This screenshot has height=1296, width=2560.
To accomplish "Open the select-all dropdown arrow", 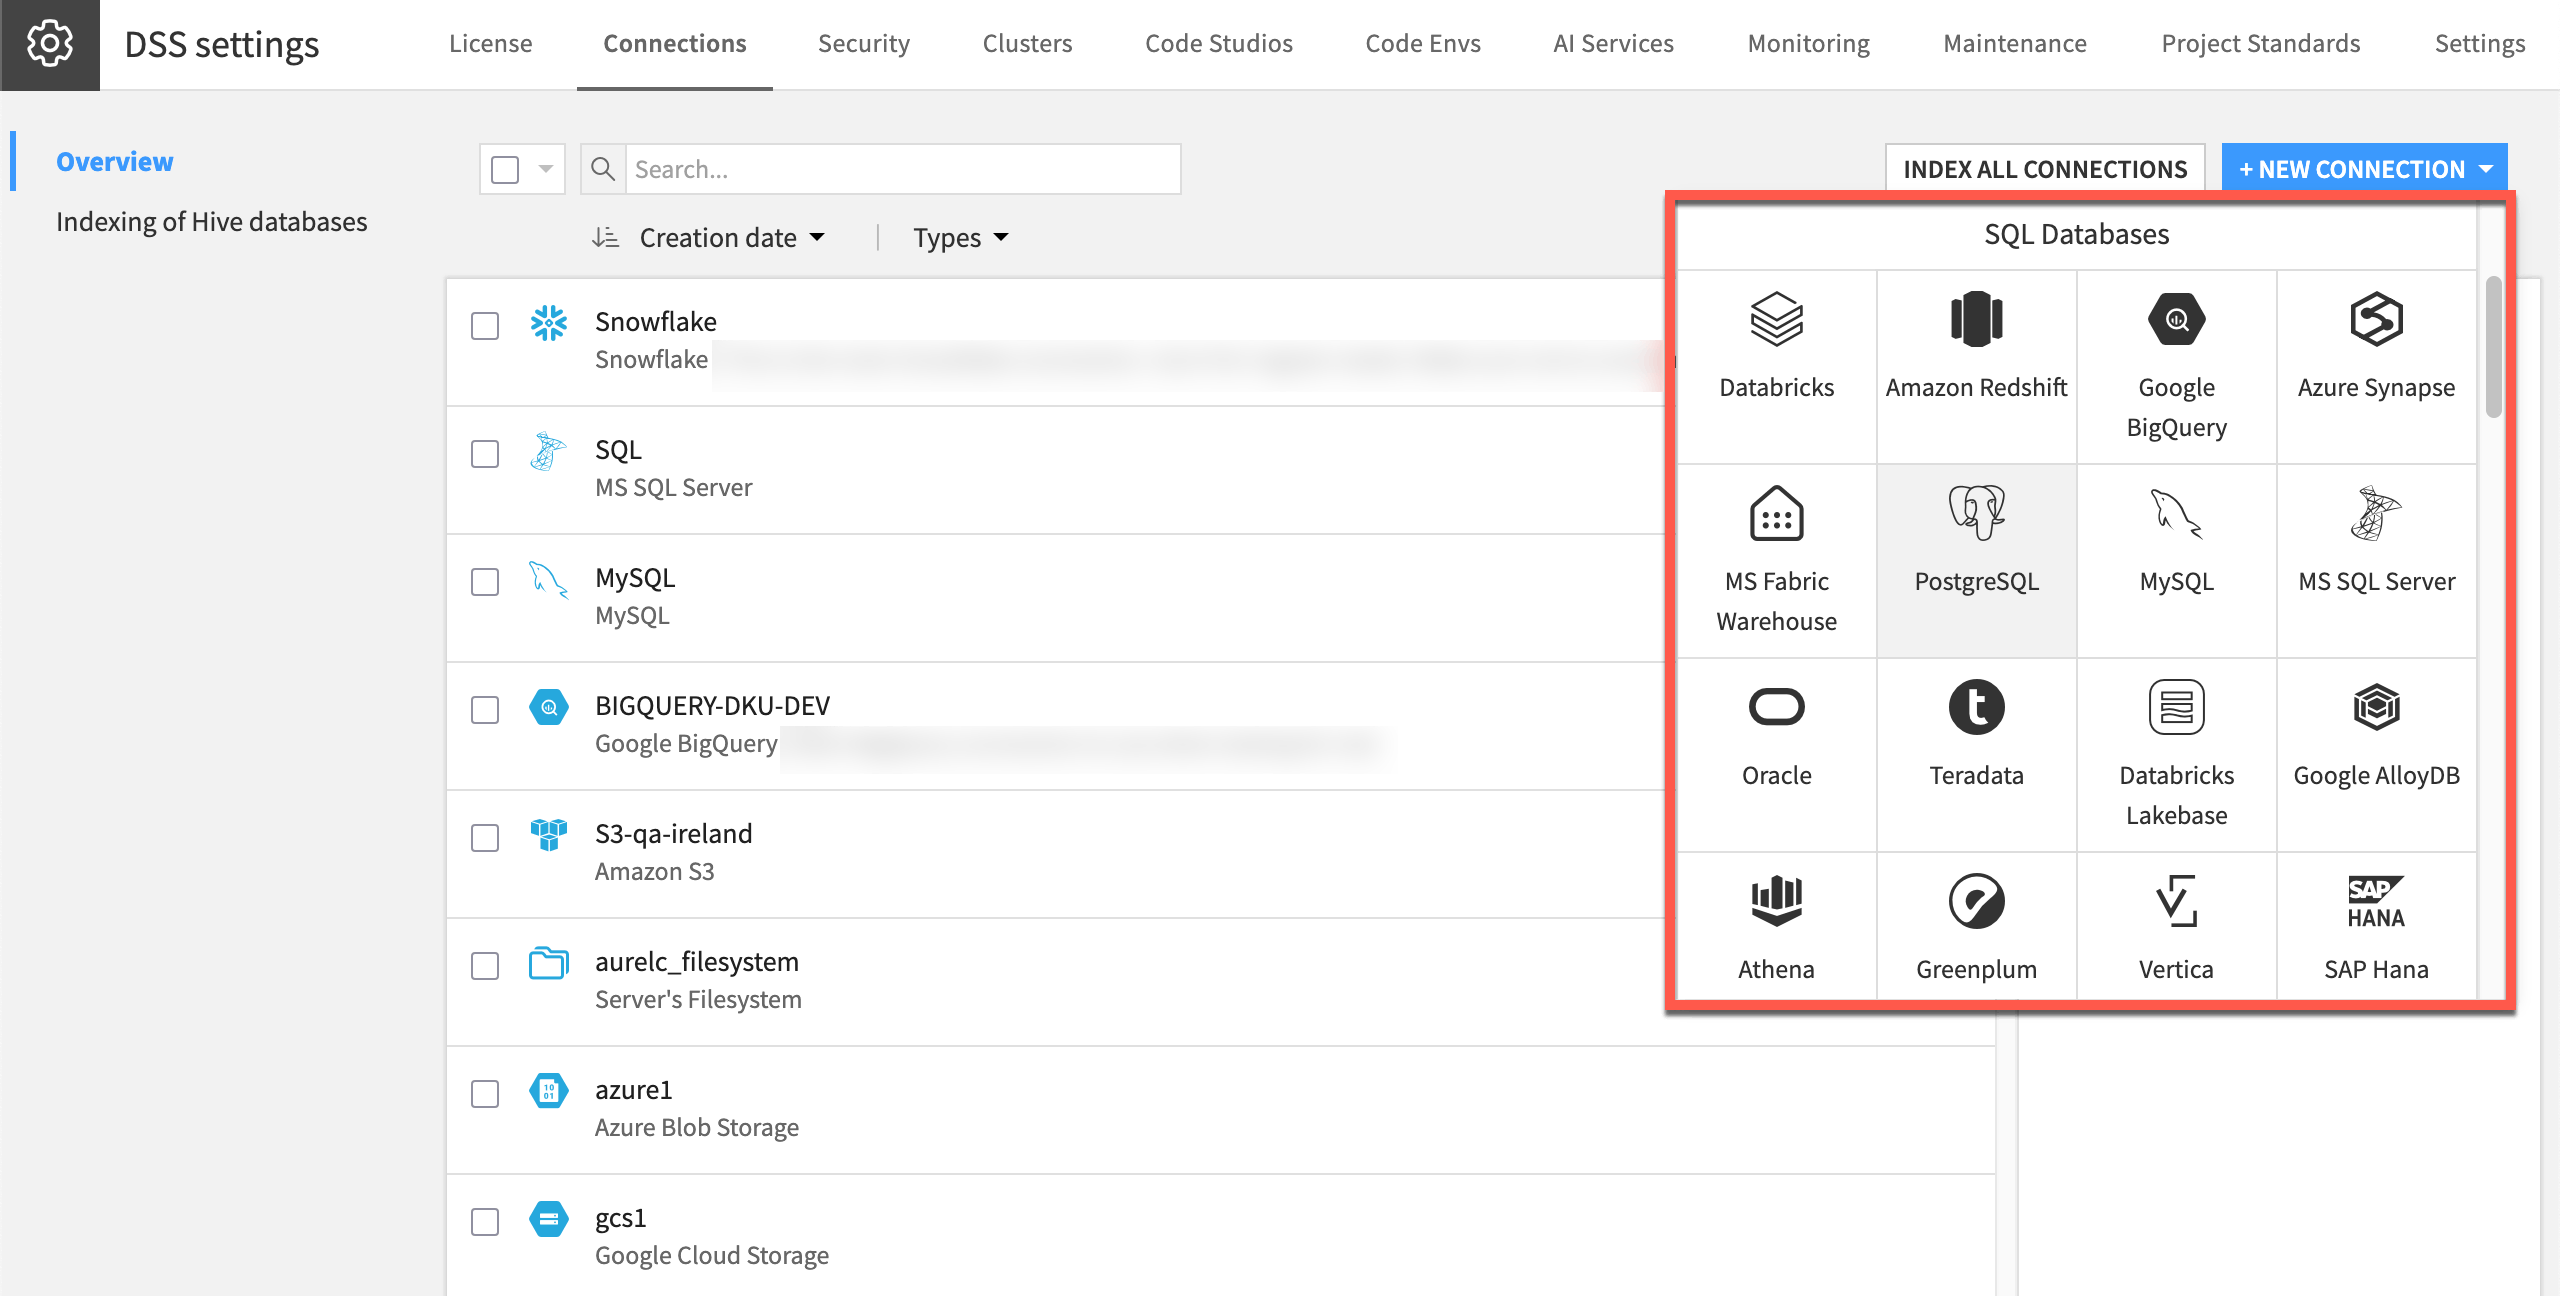I will [x=546, y=169].
